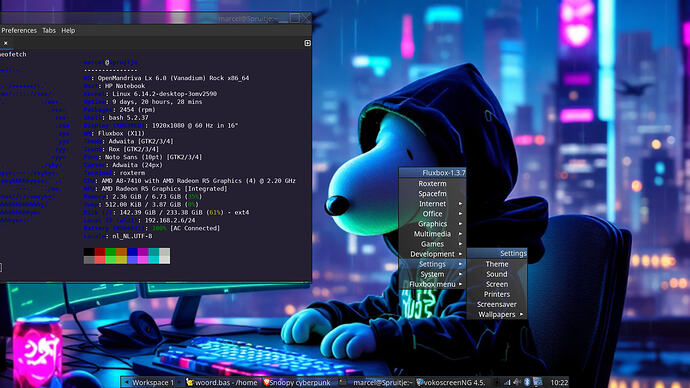Click the previous workspace arrow in toolbar
690x388 pixels.
(126, 382)
